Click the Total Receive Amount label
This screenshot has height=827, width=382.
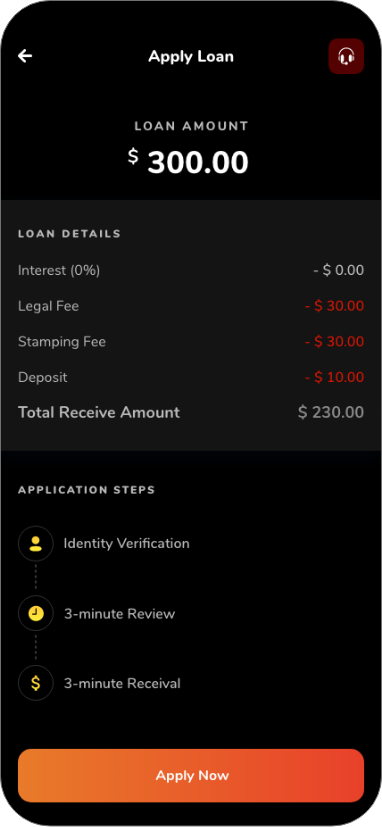pos(99,412)
